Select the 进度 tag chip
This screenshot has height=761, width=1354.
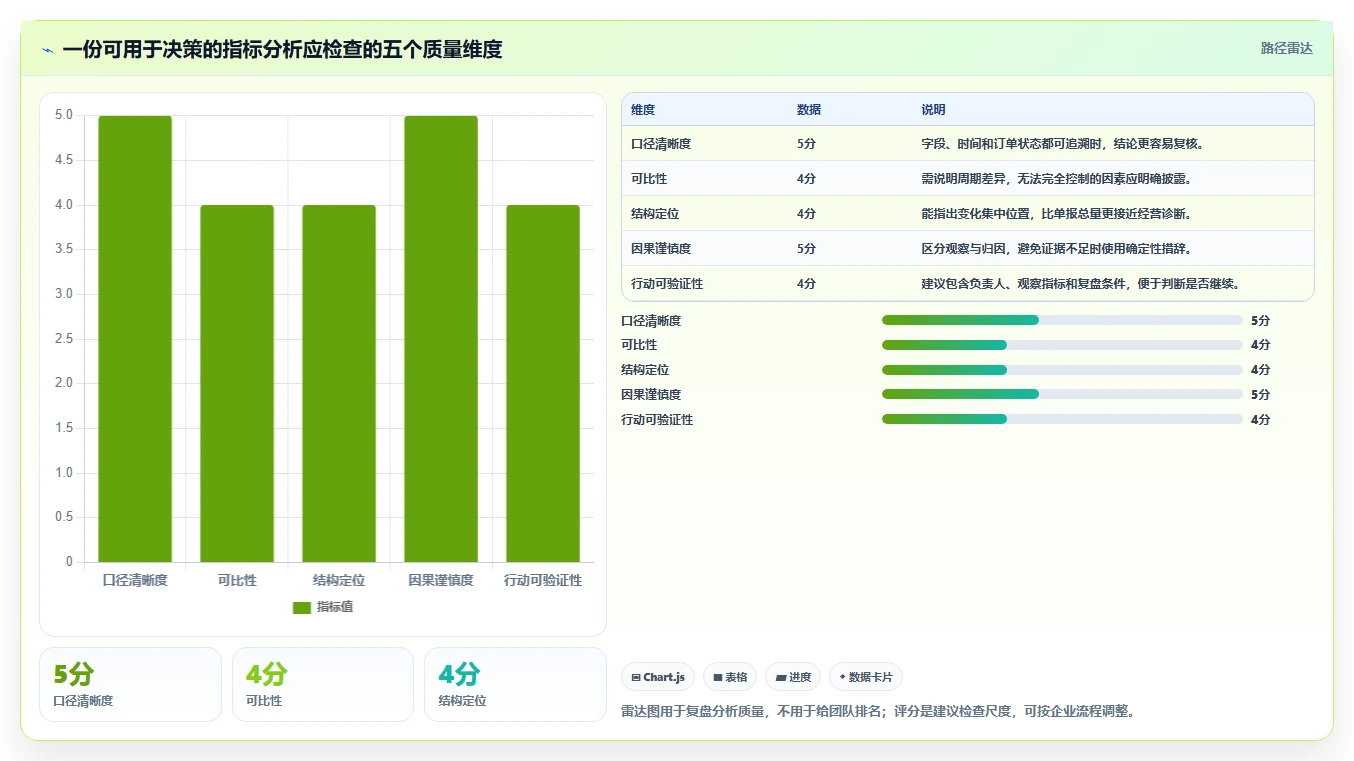coord(793,677)
